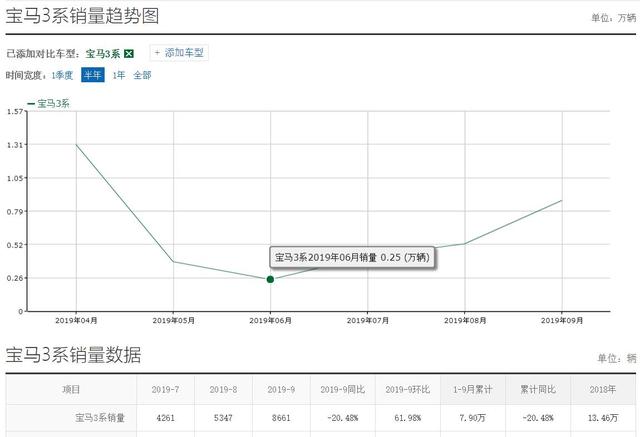Click the 2019年04月 axis label
640x437 pixels.
click(76, 321)
